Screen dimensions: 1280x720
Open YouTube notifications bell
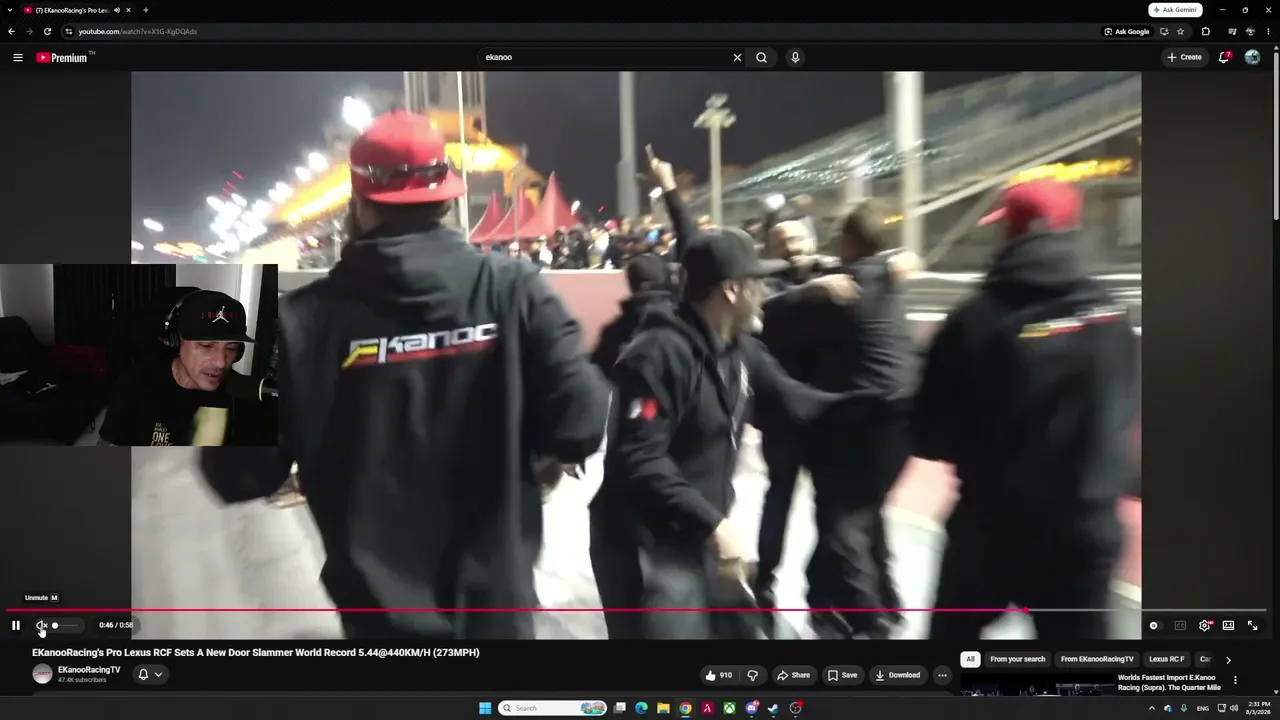tap(1224, 57)
